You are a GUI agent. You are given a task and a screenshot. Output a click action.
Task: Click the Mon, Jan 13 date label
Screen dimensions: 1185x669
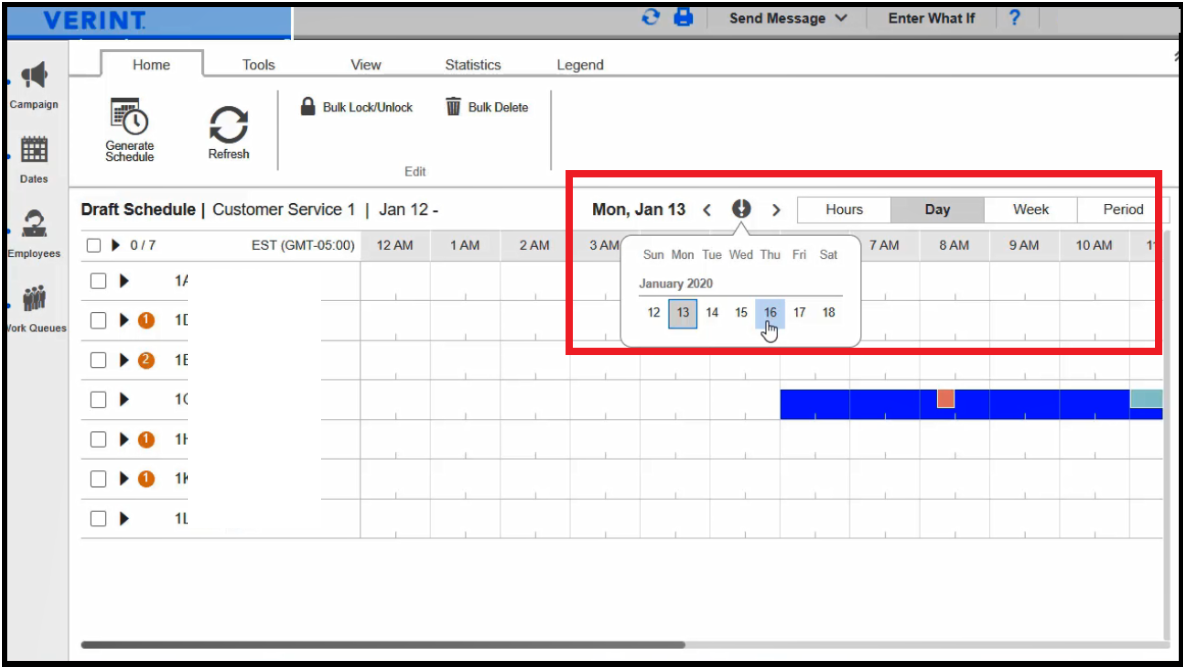point(639,209)
